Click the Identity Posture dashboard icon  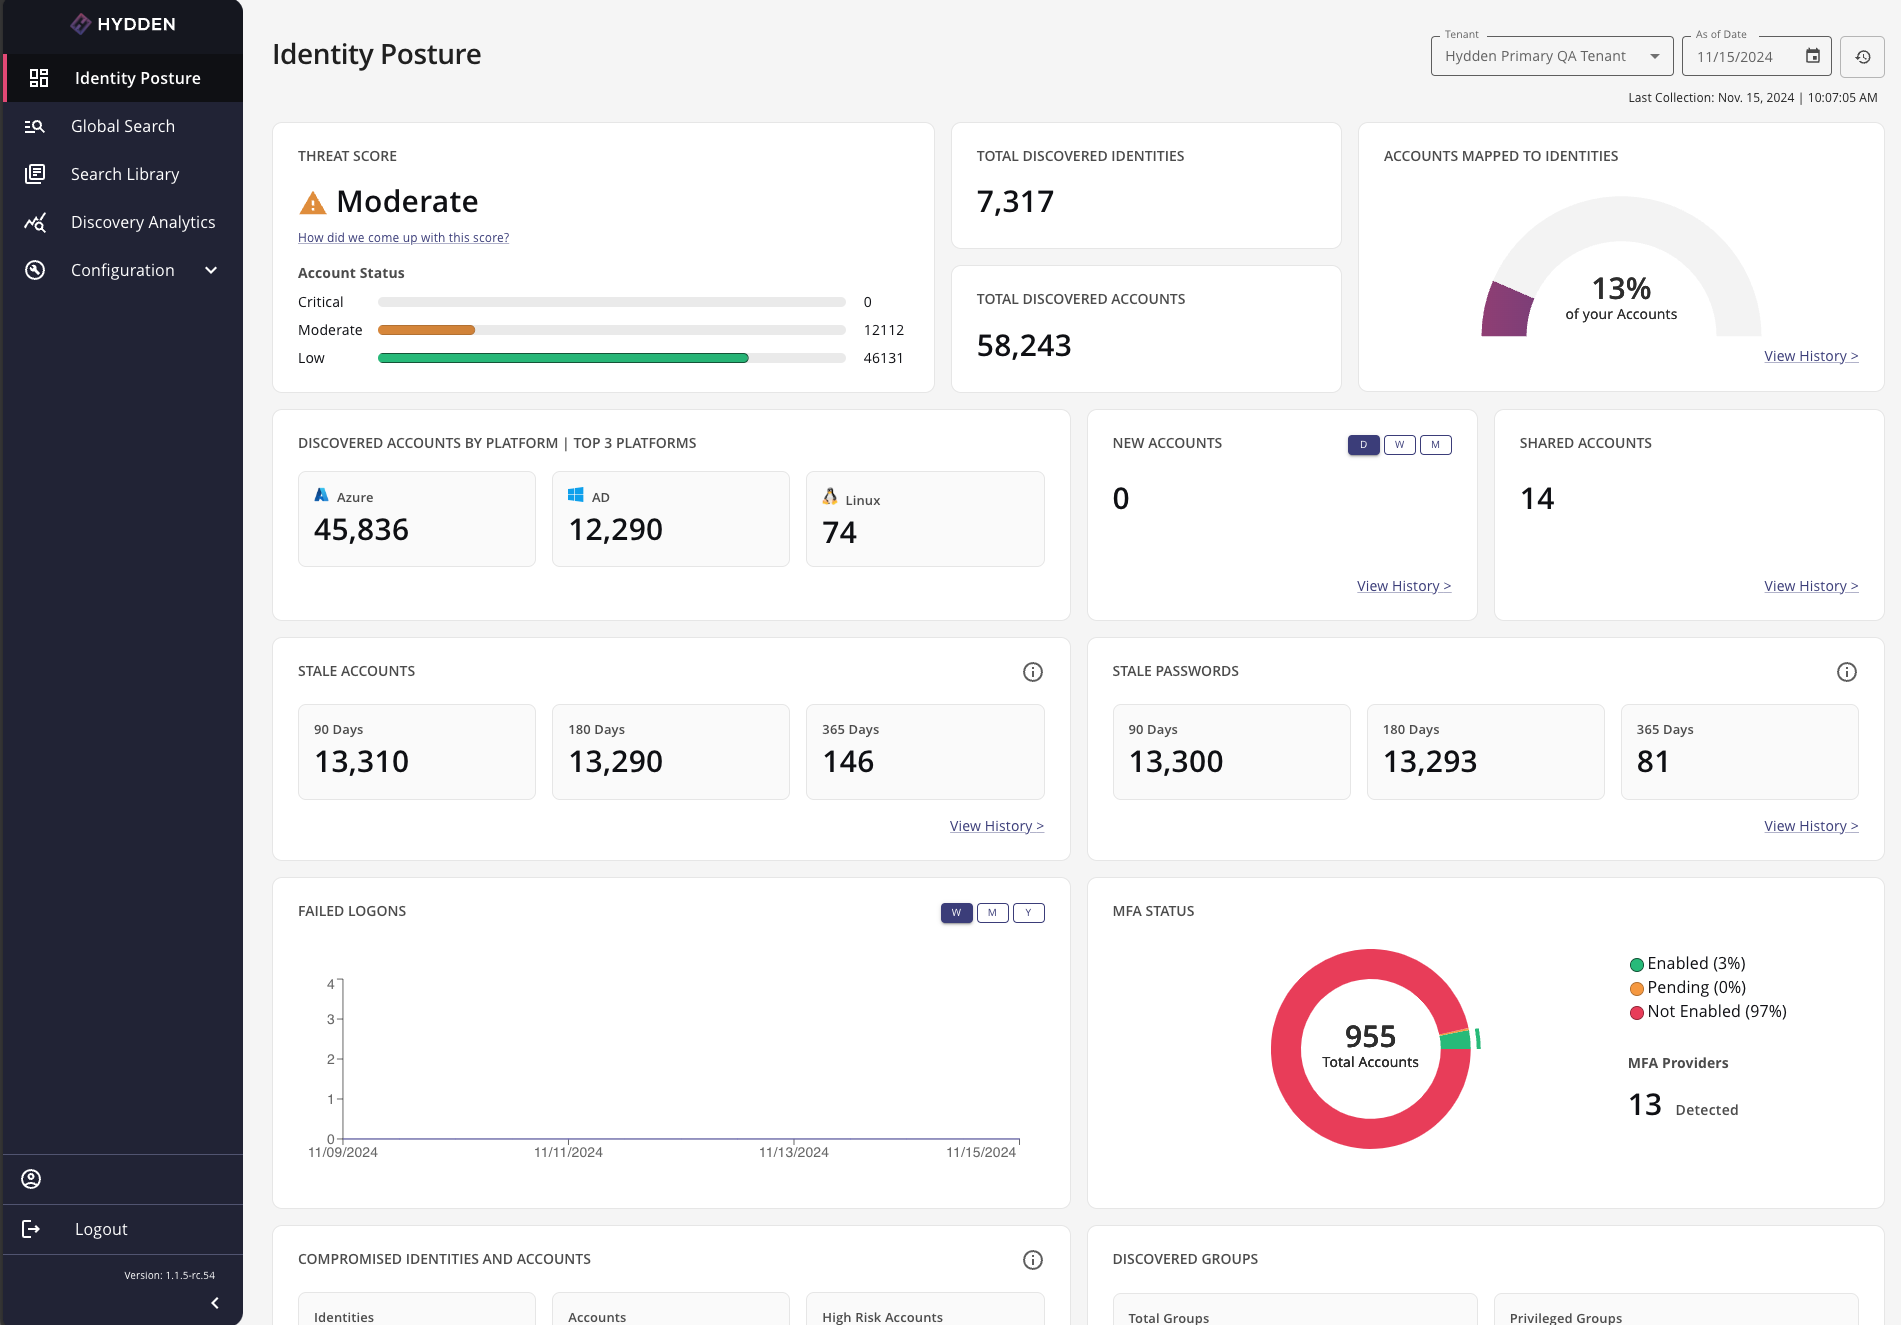(x=39, y=78)
